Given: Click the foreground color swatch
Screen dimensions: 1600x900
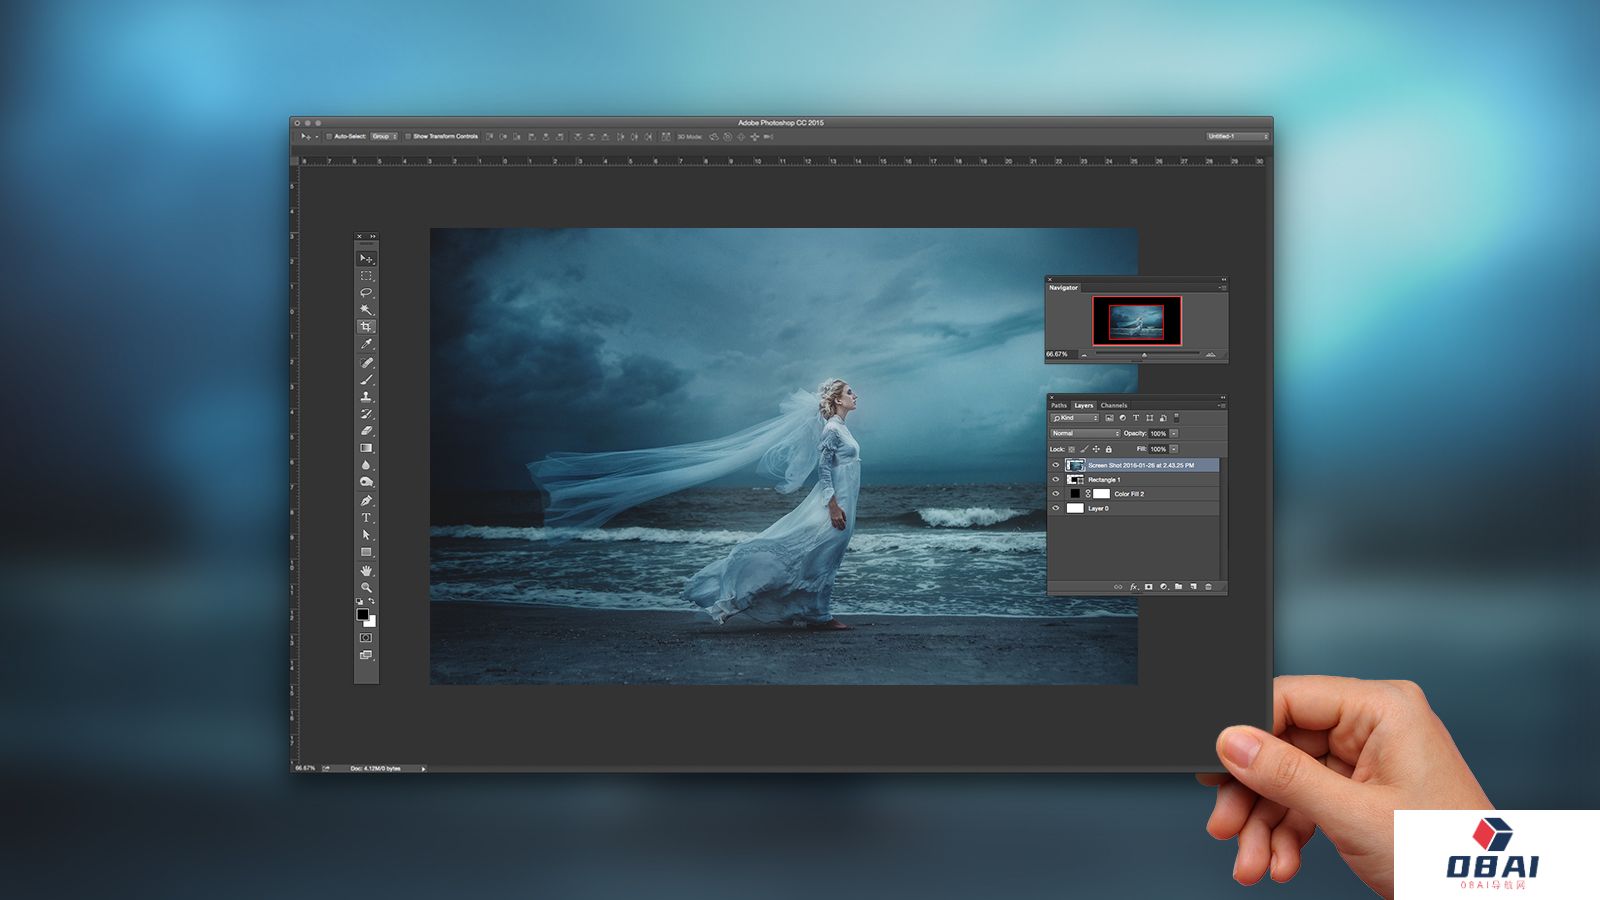Looking at the screenshot, I should click(x=363, y=614).
